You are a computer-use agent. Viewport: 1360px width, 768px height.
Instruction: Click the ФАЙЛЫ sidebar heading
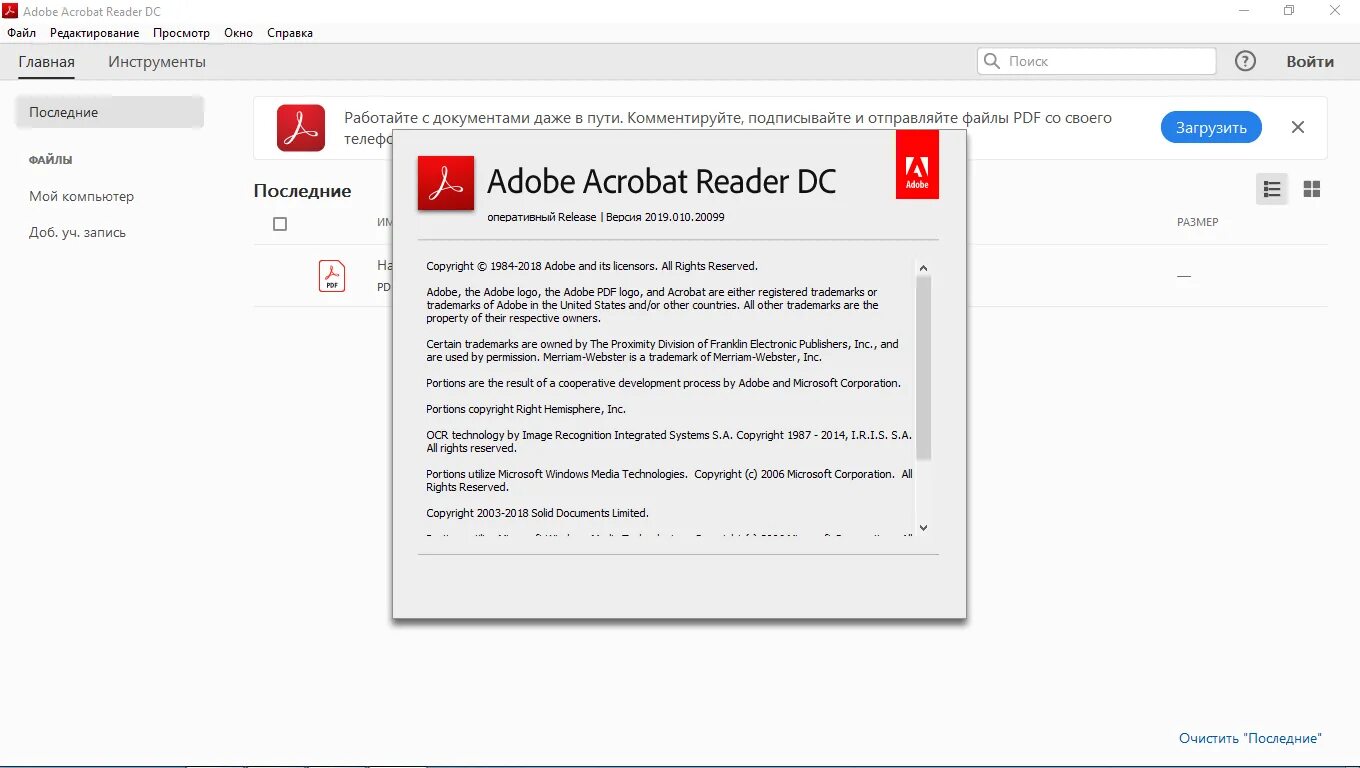(50, 160)
